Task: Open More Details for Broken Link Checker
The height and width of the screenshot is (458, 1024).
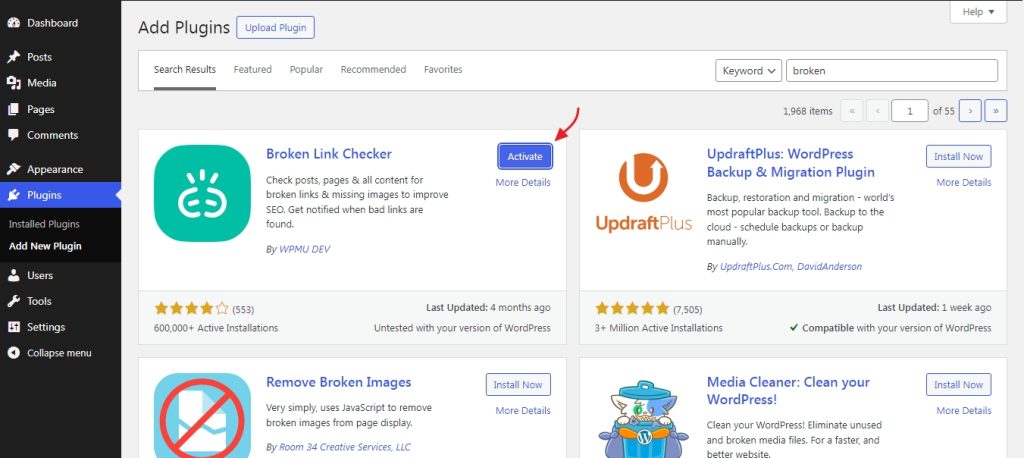Action: point(523,182)
